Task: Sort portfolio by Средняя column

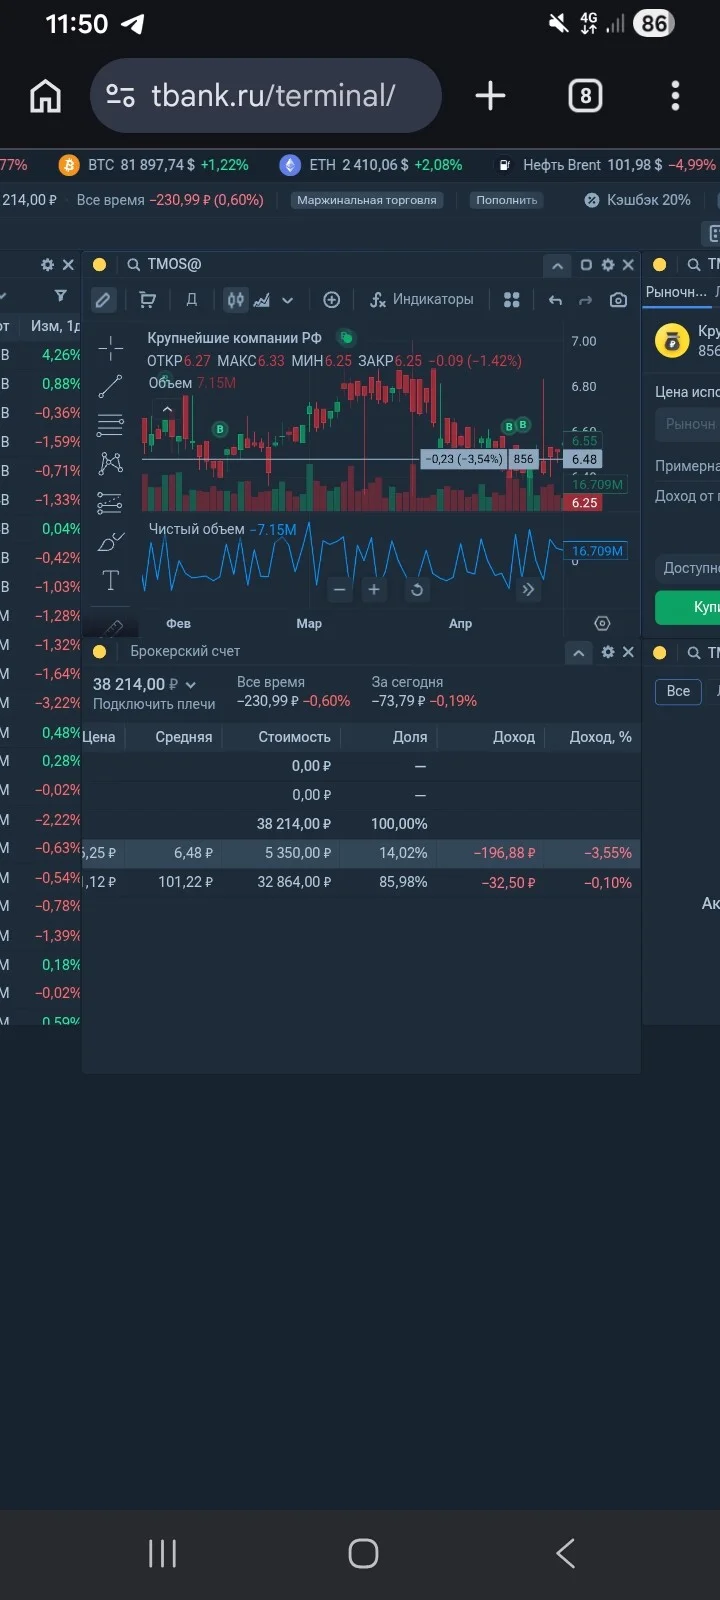Action: pos(184,737)
